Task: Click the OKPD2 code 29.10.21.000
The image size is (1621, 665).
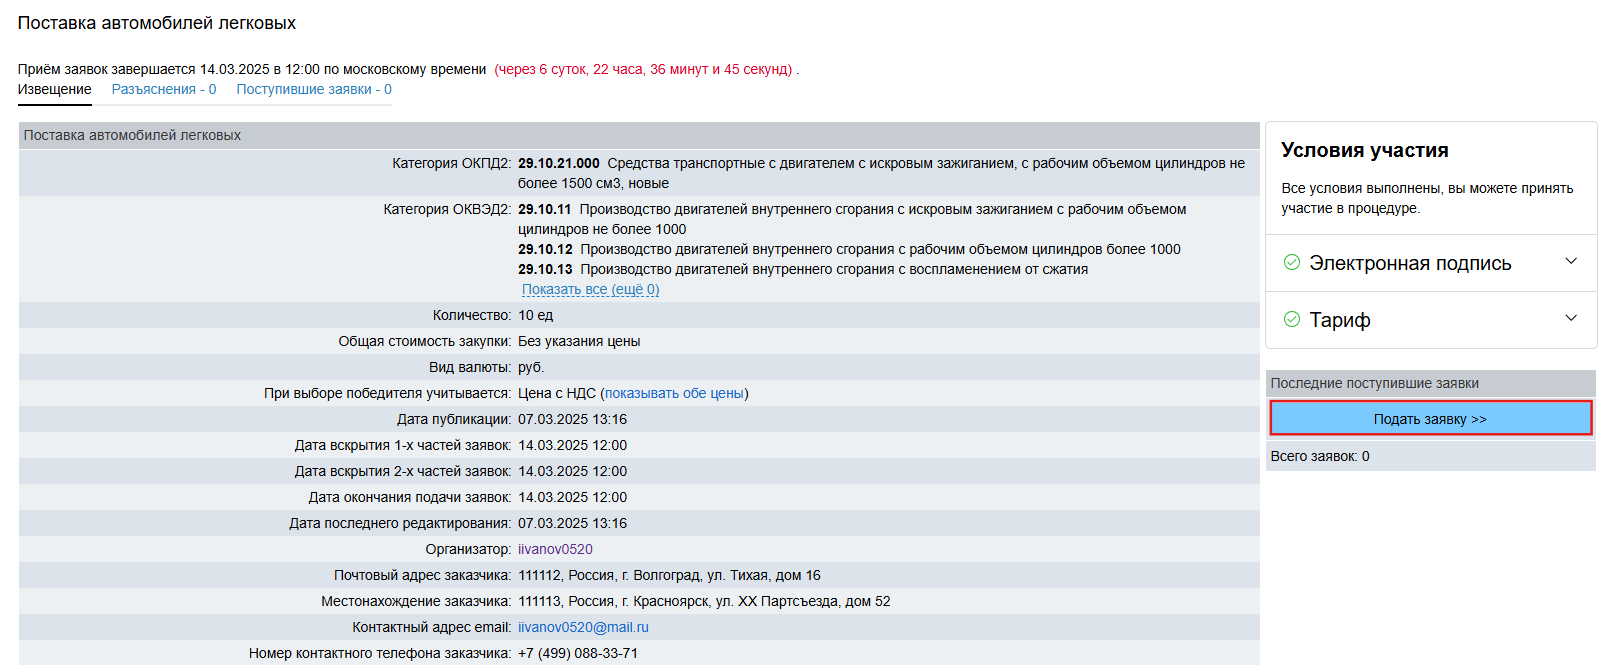Action: tap(558, 164)
